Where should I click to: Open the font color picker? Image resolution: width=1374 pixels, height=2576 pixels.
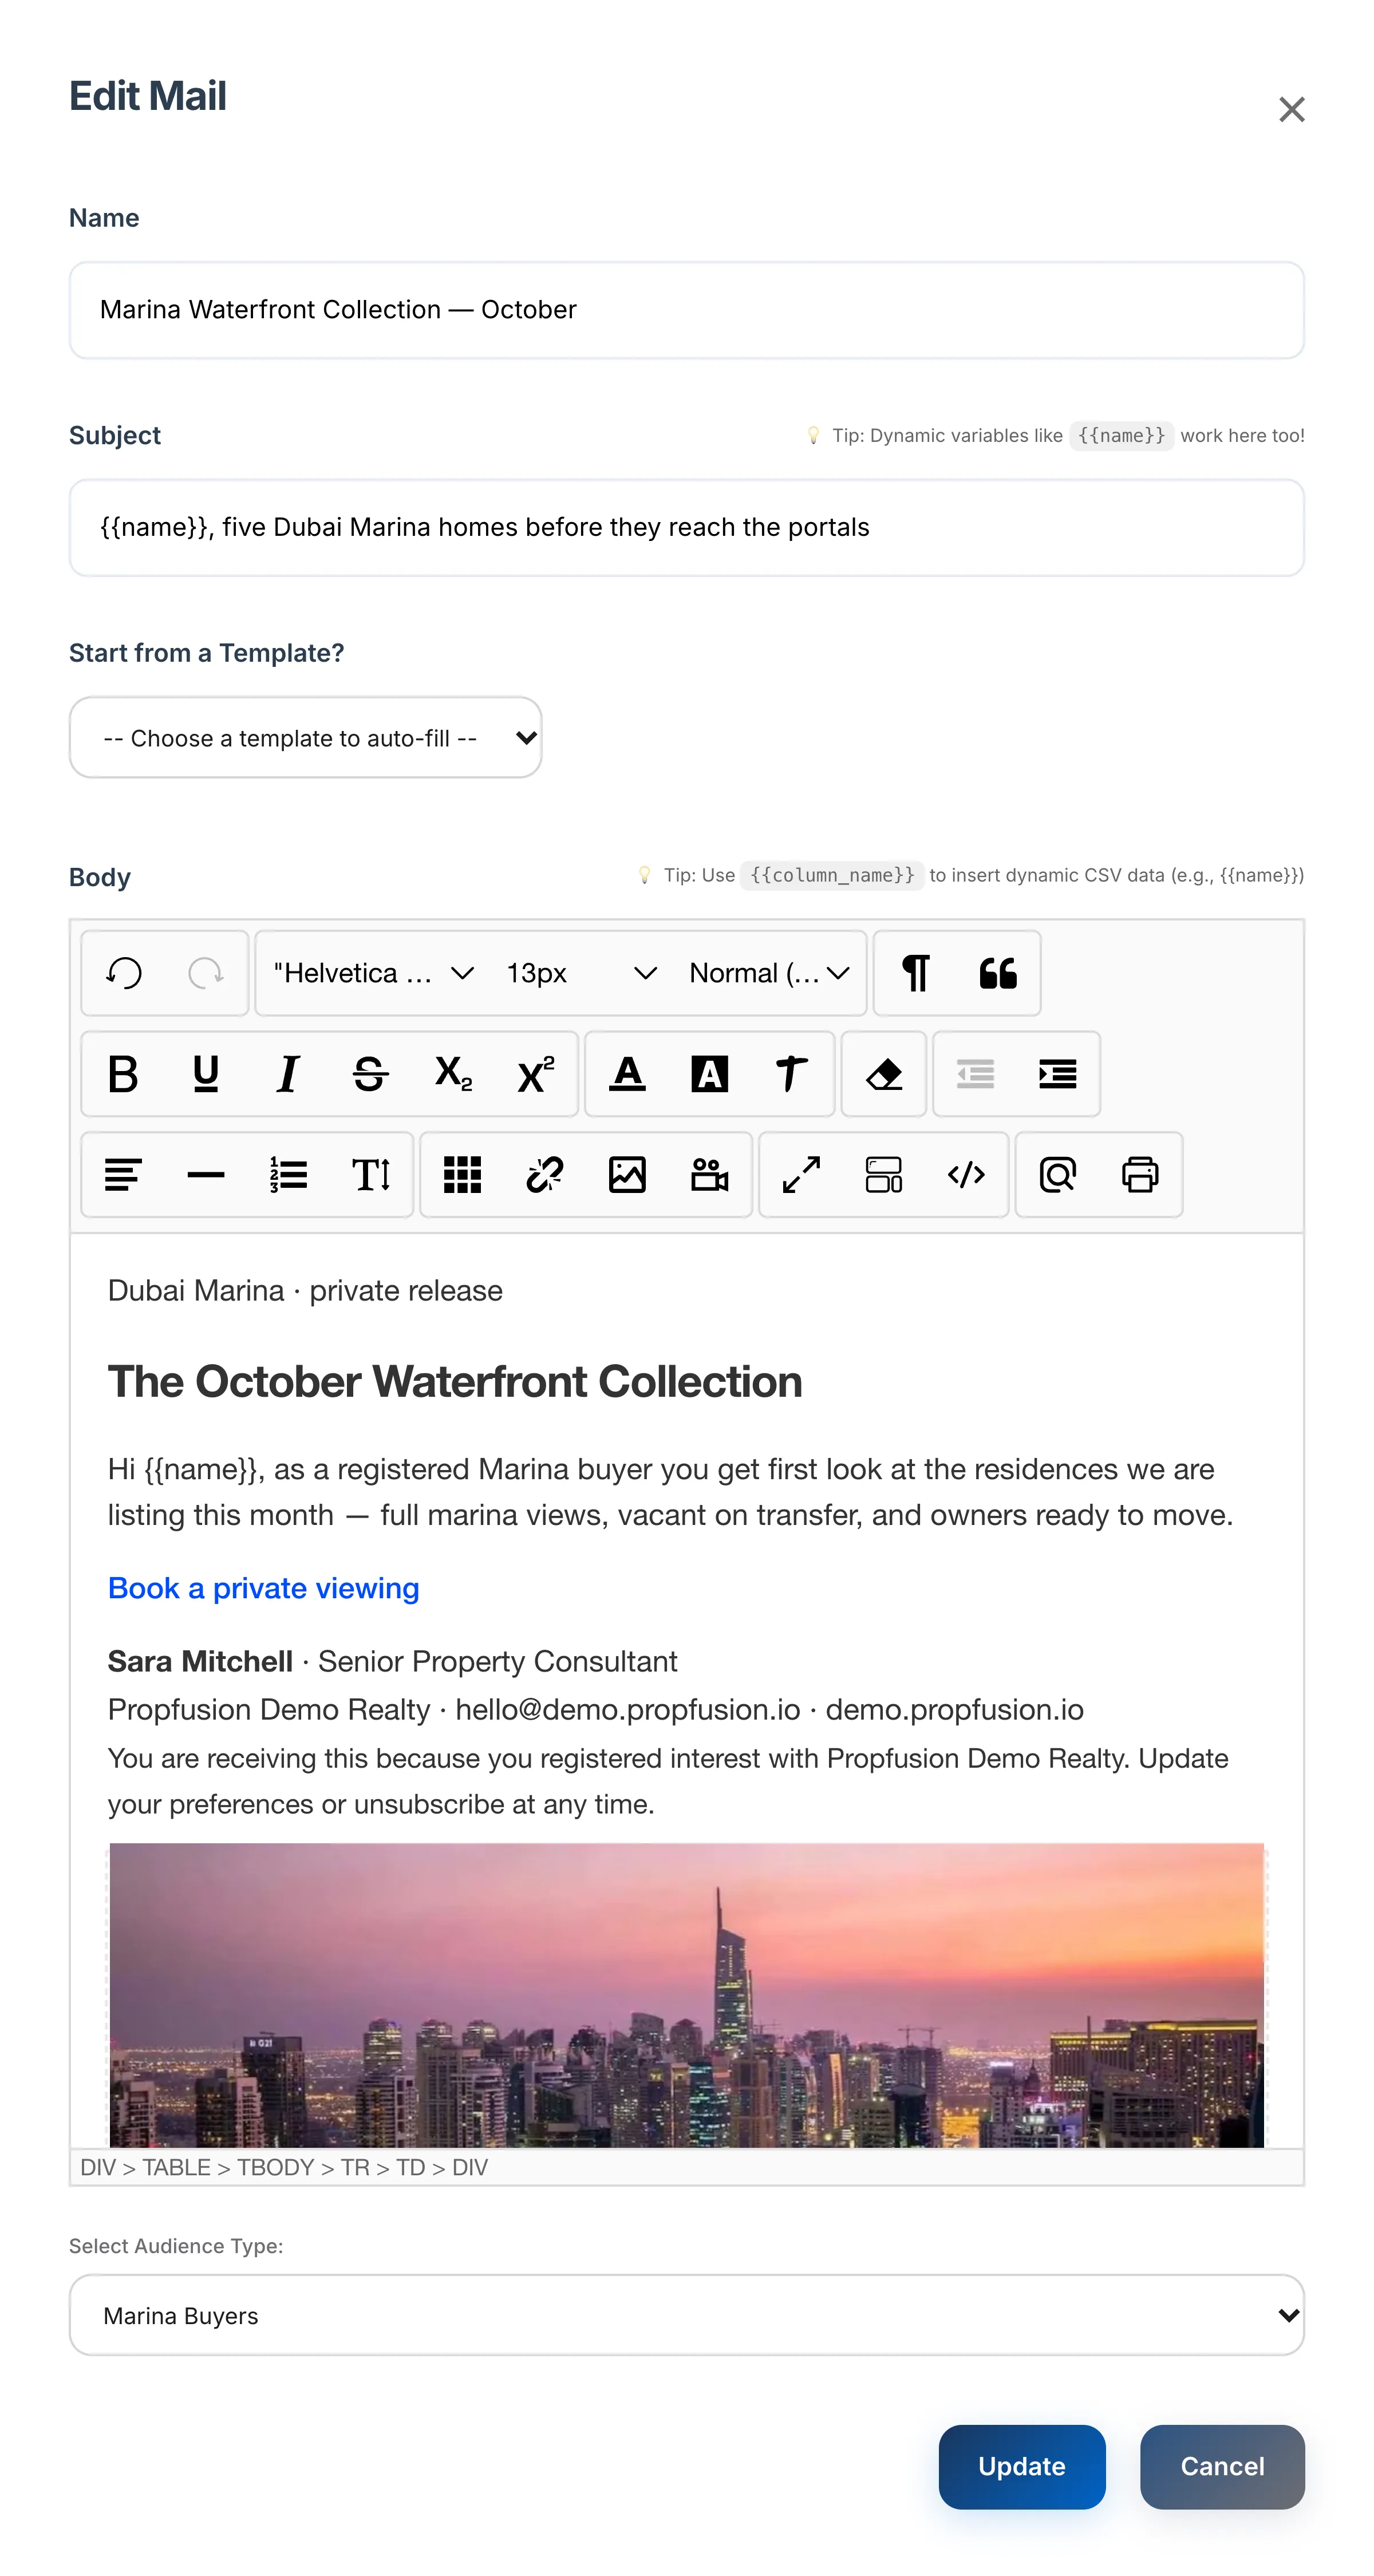tap(628, 1073)
